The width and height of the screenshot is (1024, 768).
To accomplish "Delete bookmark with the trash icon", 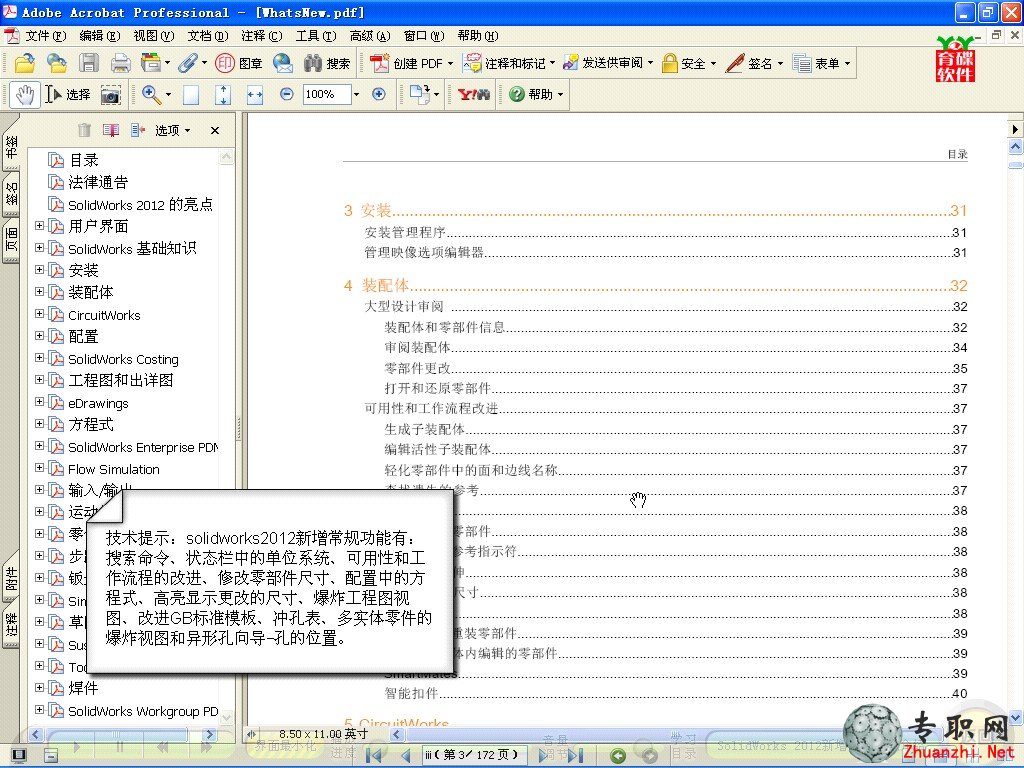I will pyautogui.click(x=84, y=130).
